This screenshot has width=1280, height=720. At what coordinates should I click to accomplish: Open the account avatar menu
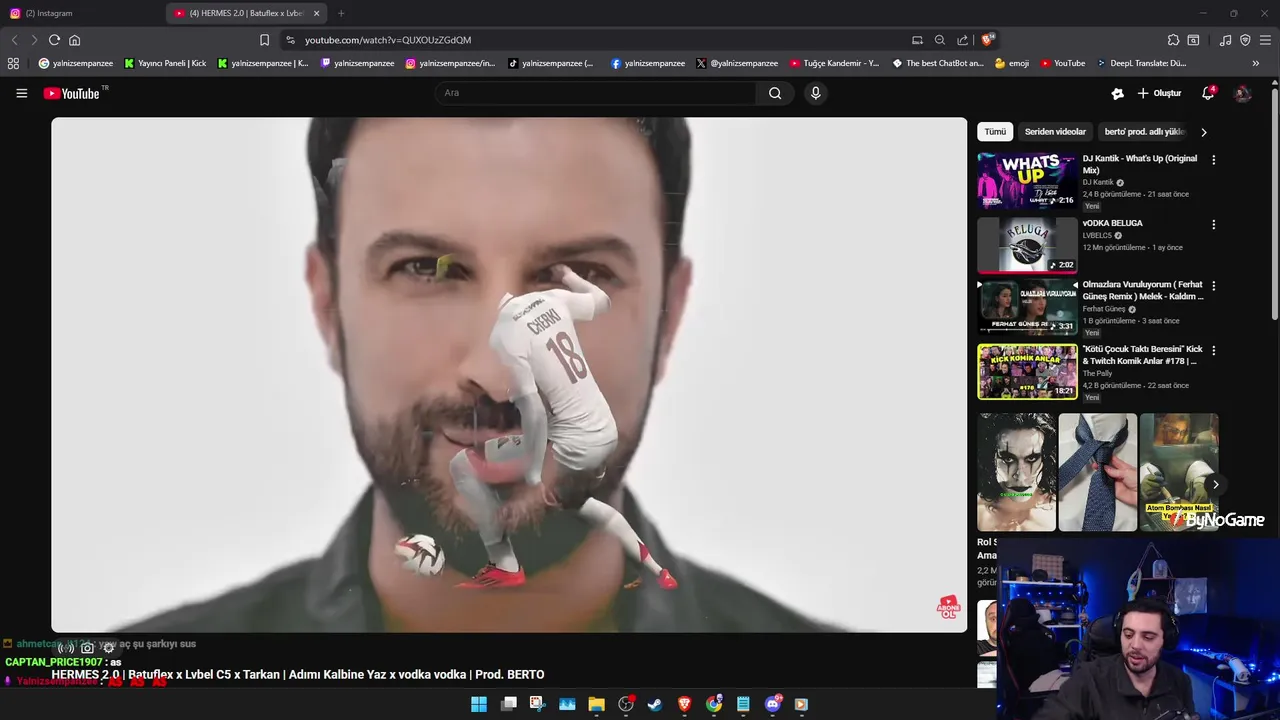tap(1243, 93)
